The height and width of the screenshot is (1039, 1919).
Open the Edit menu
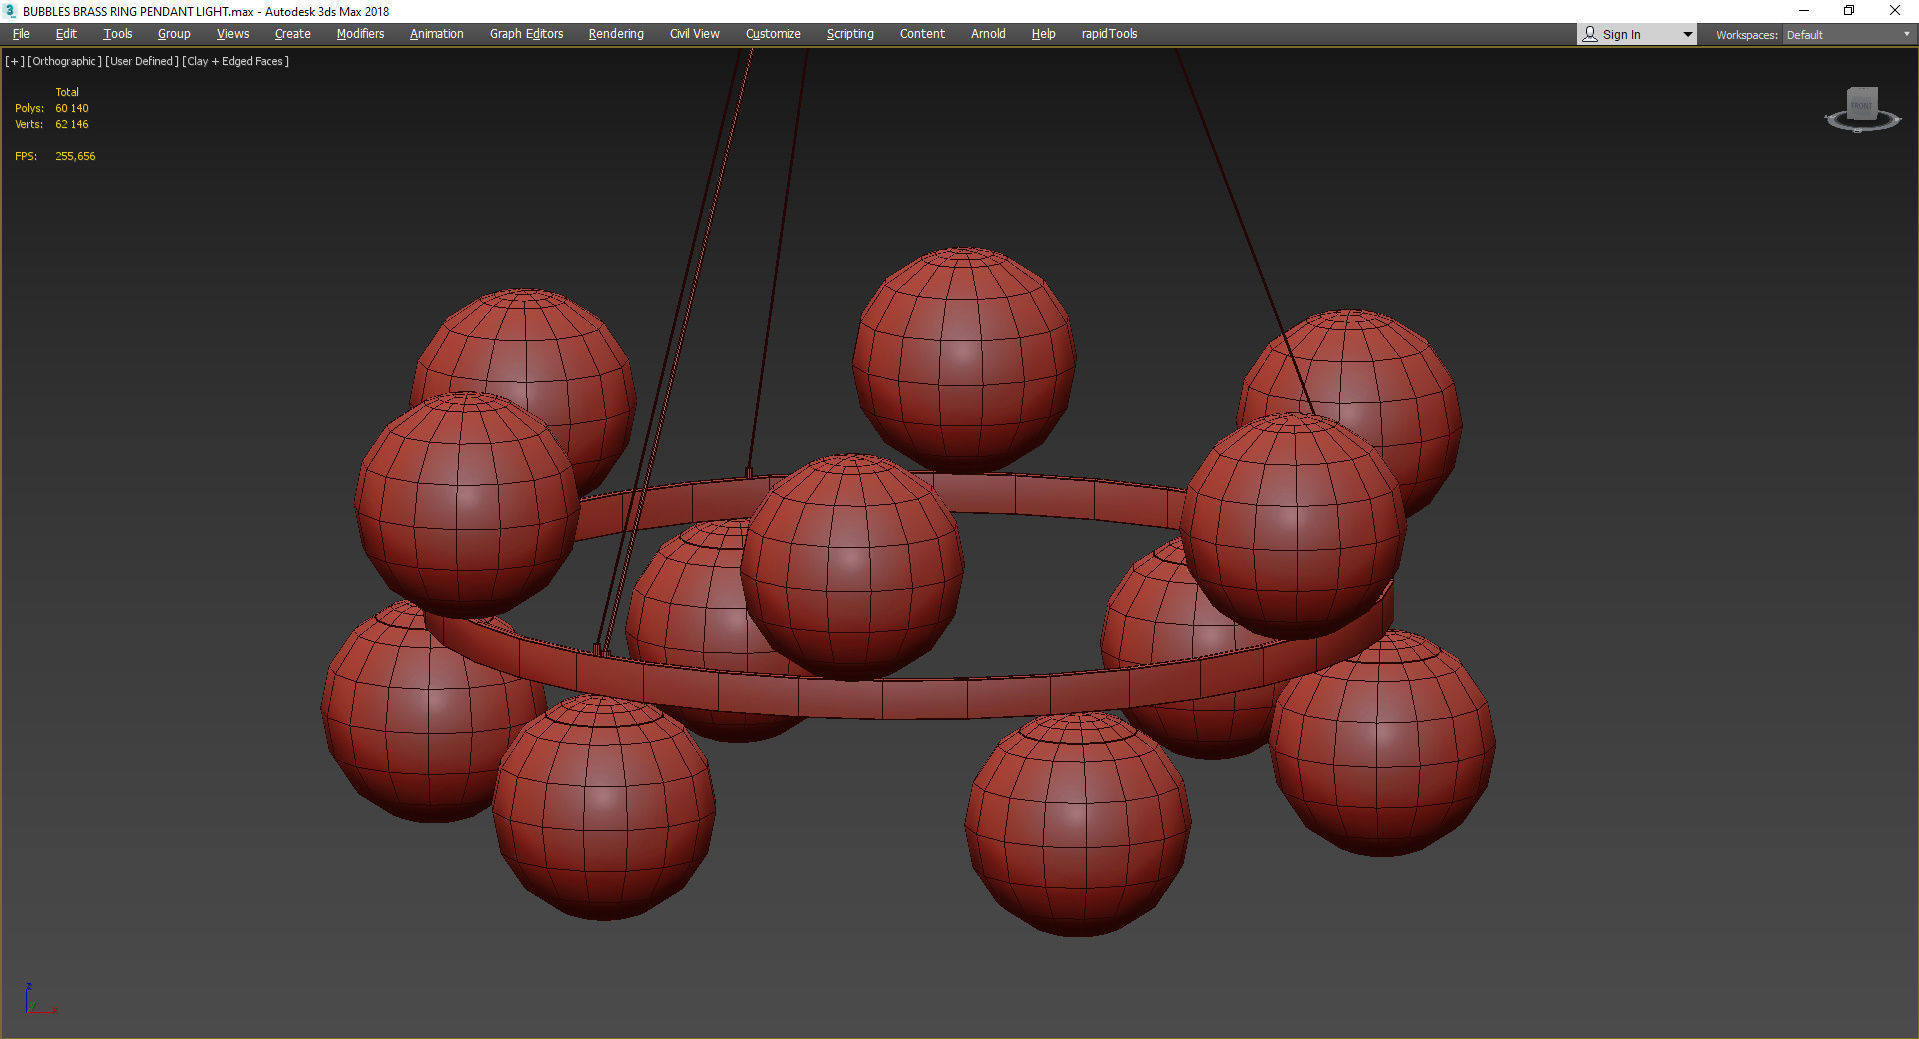tap(66, 34)
